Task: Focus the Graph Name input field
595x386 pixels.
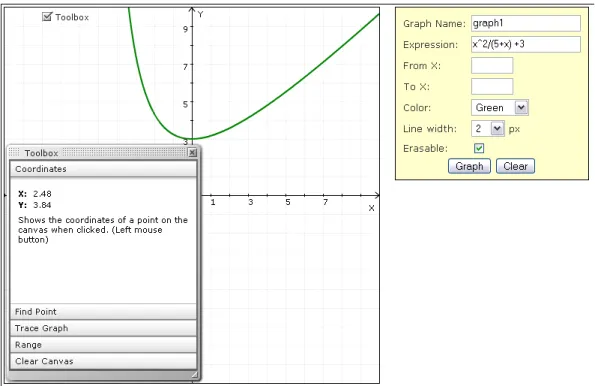Action: point(526,23)
